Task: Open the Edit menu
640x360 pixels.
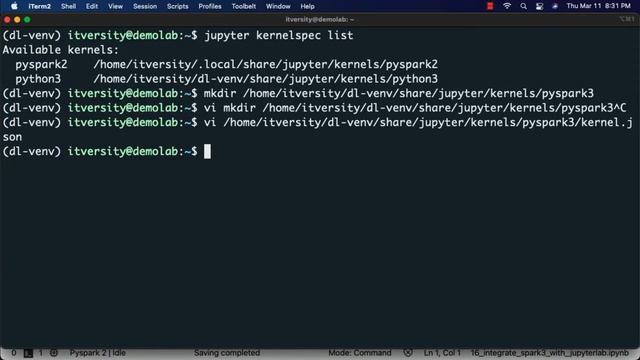Action: pos(92,7)
